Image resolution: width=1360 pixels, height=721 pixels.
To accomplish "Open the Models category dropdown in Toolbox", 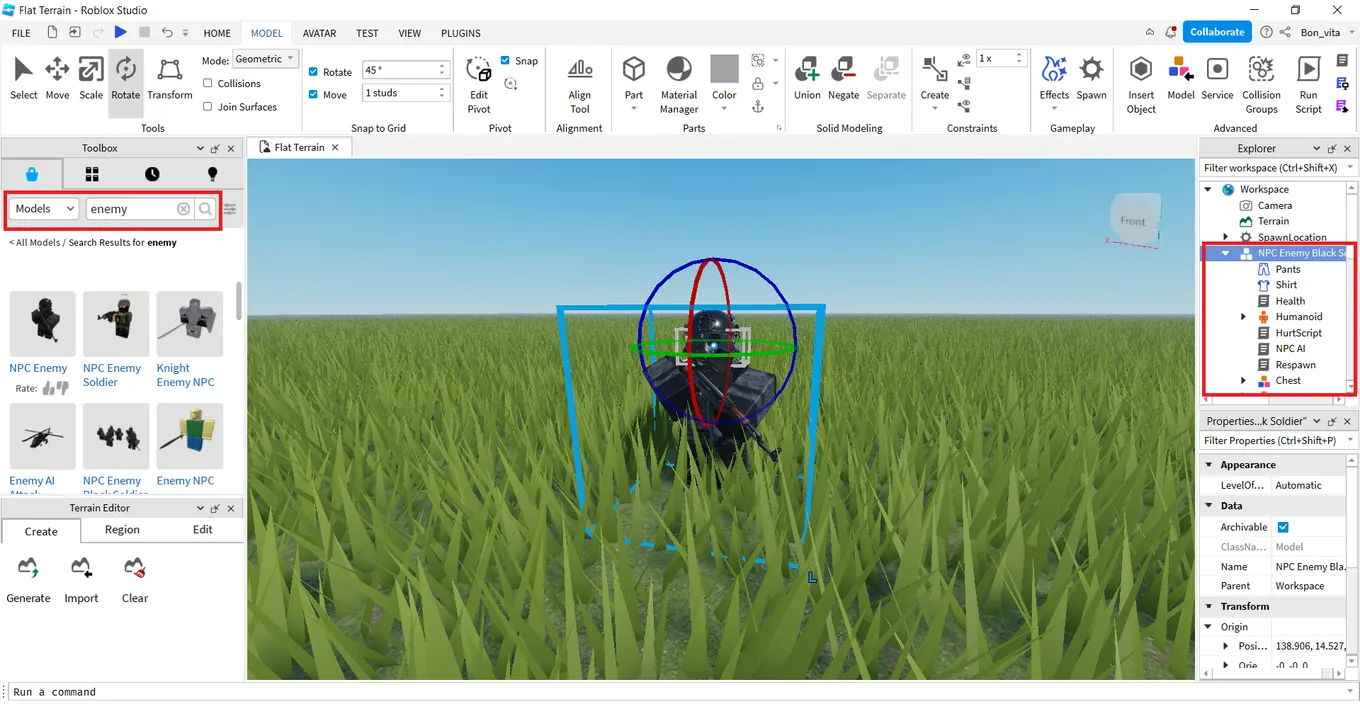I will [44, 209].
